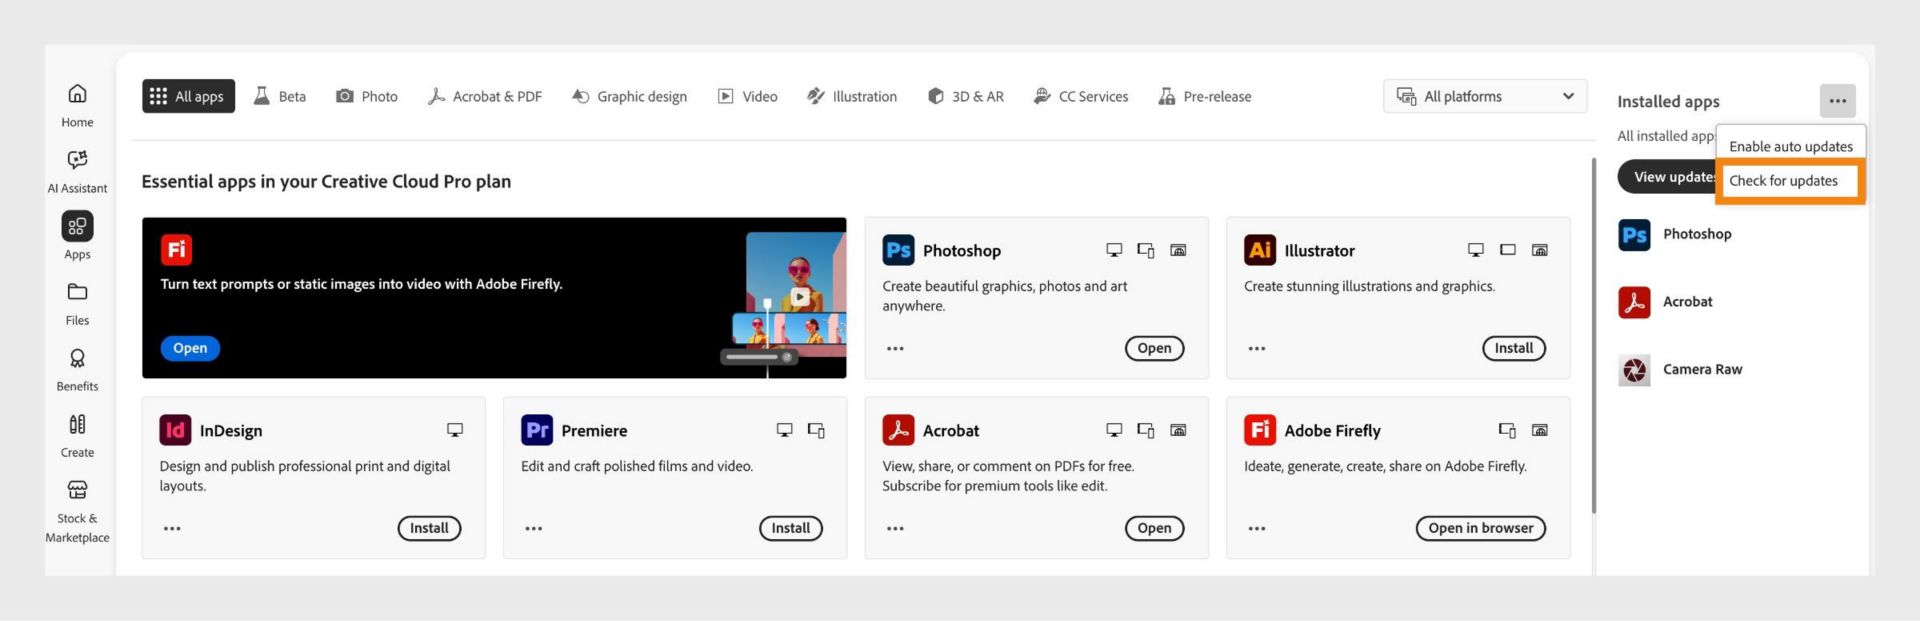
Task: Switch to the Beta category tab
Action: (x=280, y=96)
